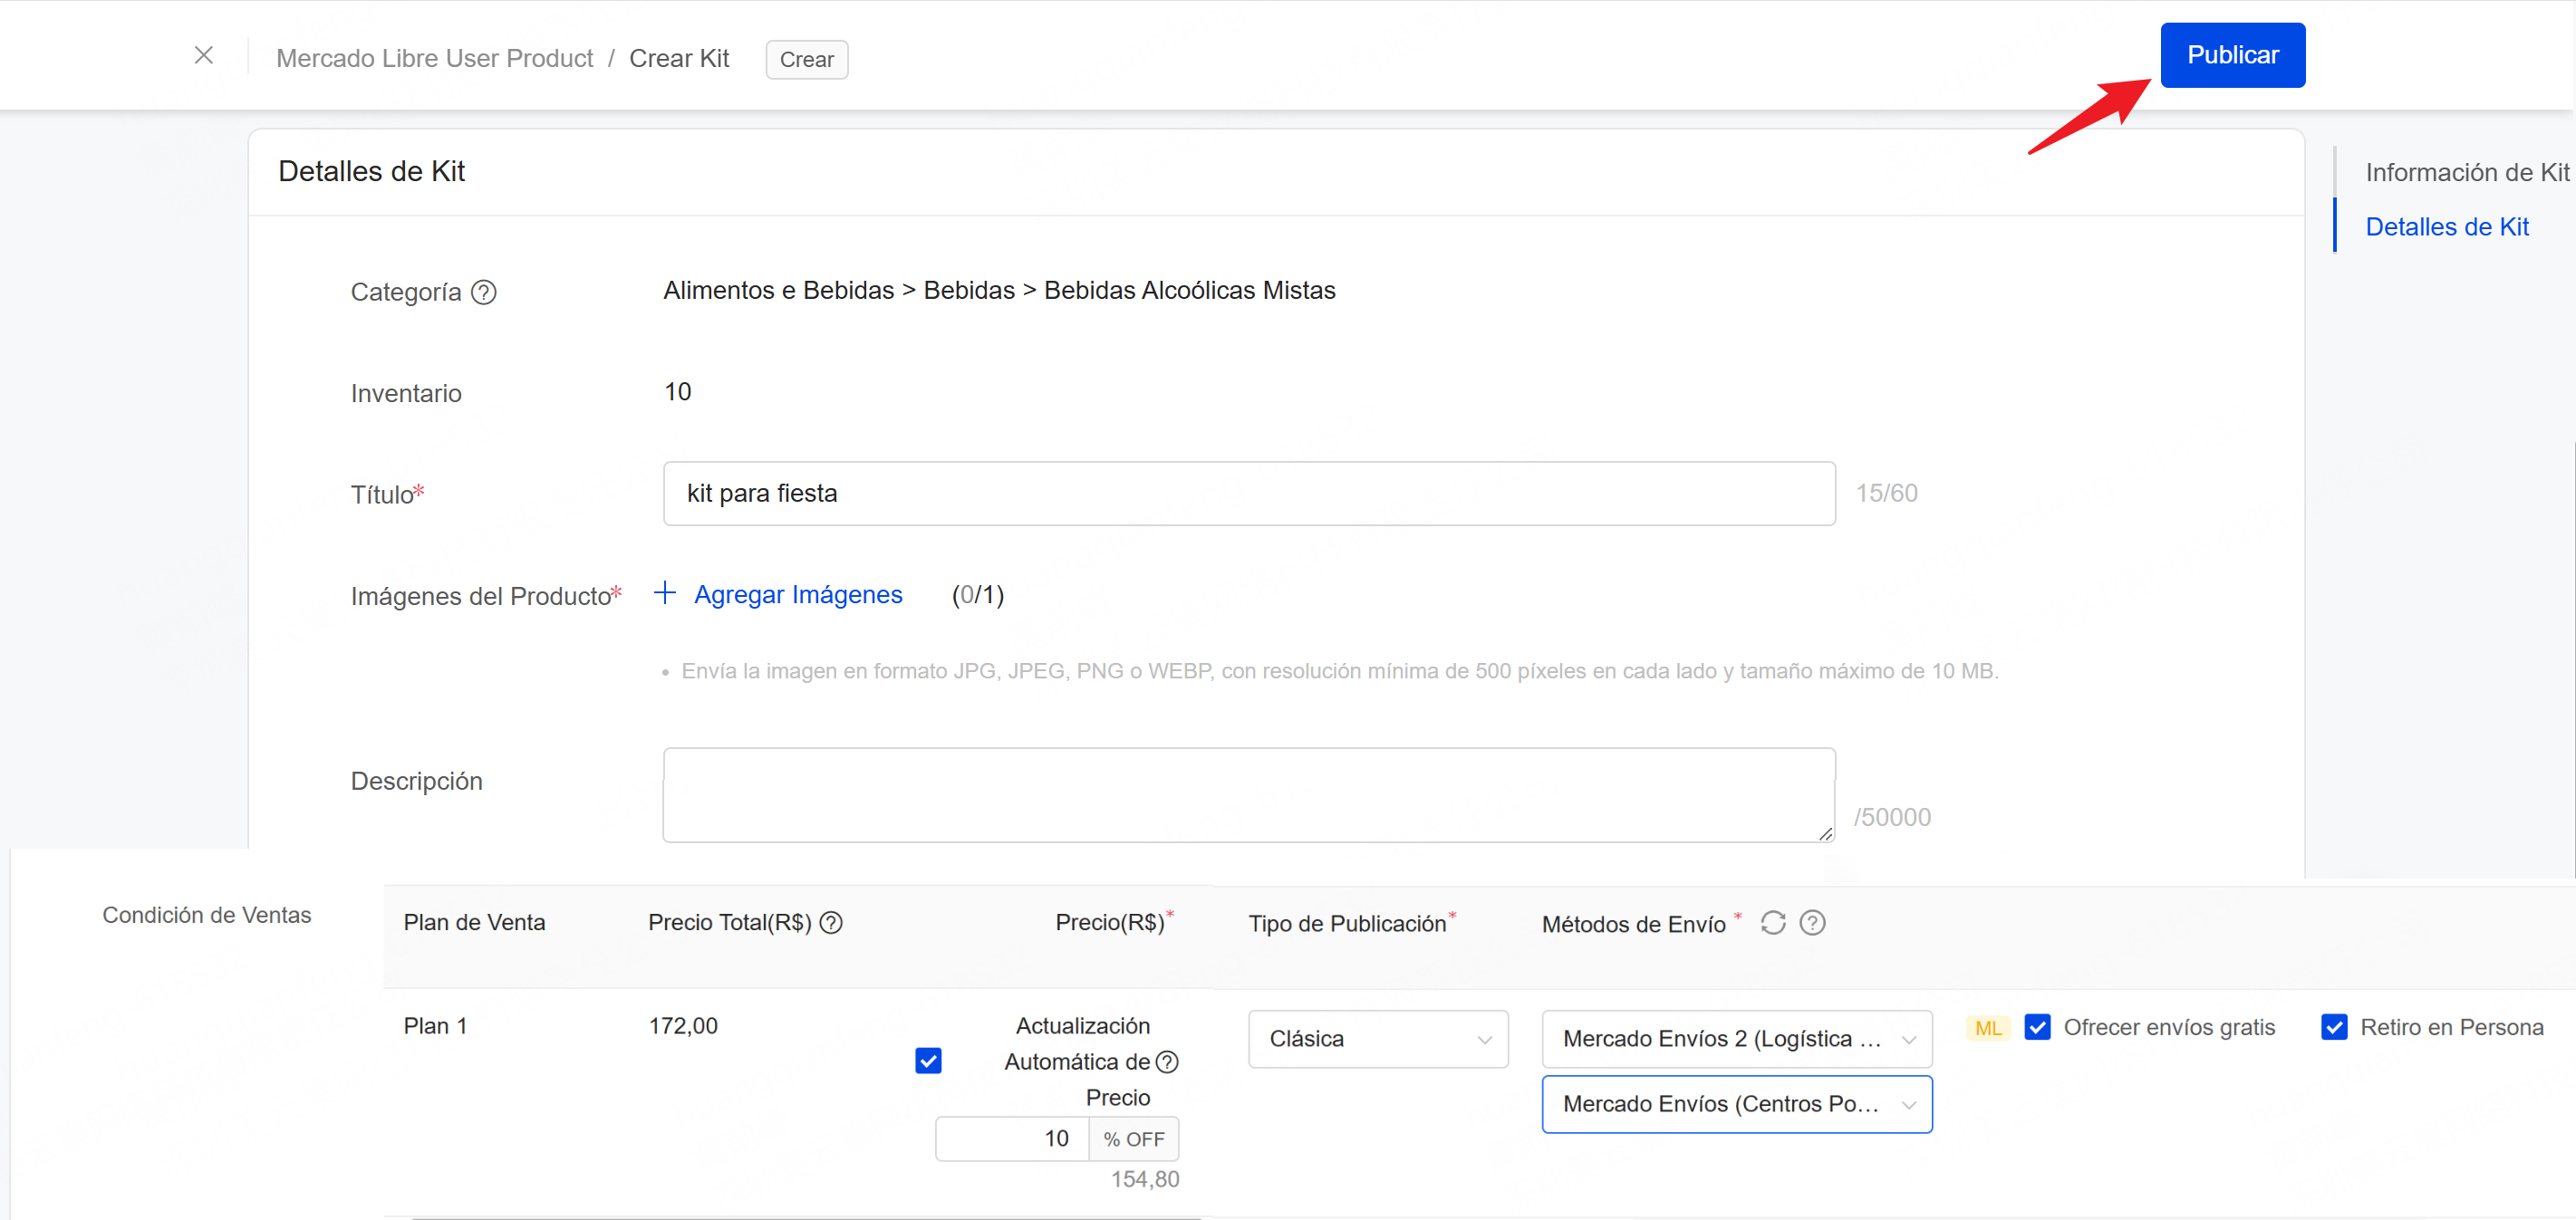Viewport: 2576px width, 1220px height.
Task: Click the plus icon next to Agregar Imágenes
Action: pyautogui.click(x=665, y=592)
